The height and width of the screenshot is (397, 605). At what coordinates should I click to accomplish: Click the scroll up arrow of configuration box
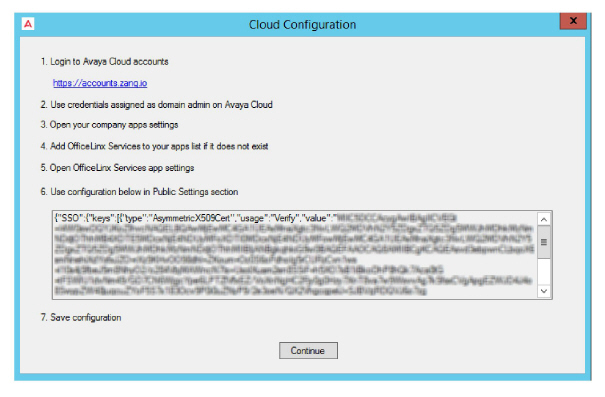(x=544, y=220)
